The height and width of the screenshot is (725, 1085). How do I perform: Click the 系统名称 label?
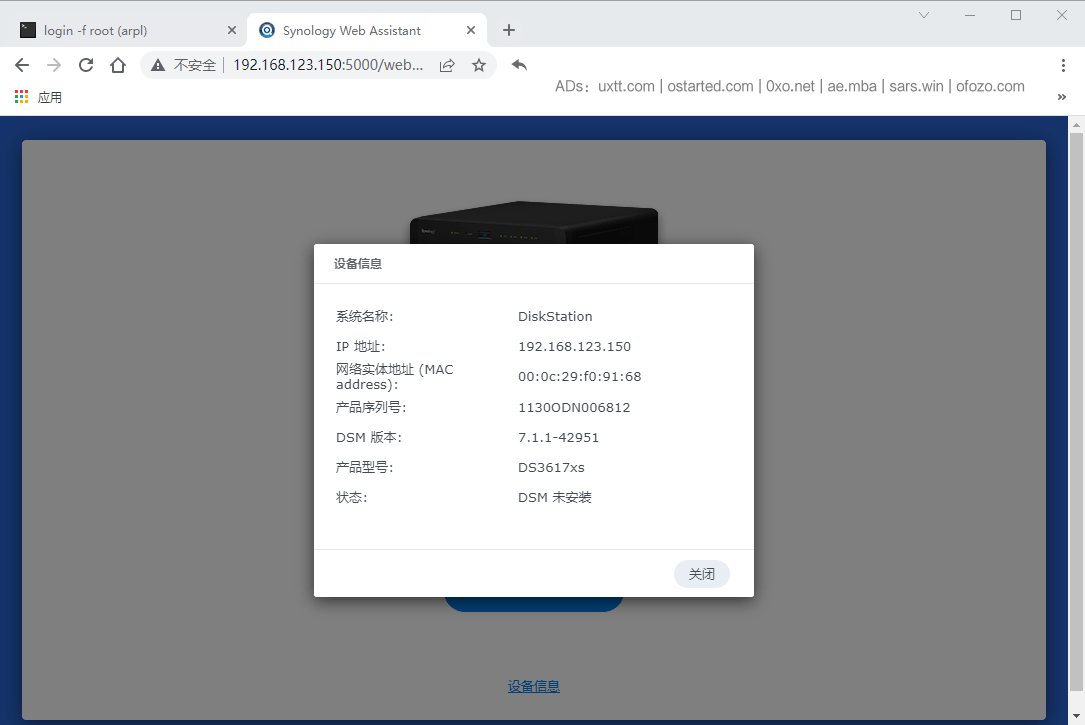(x=365, y=316)
